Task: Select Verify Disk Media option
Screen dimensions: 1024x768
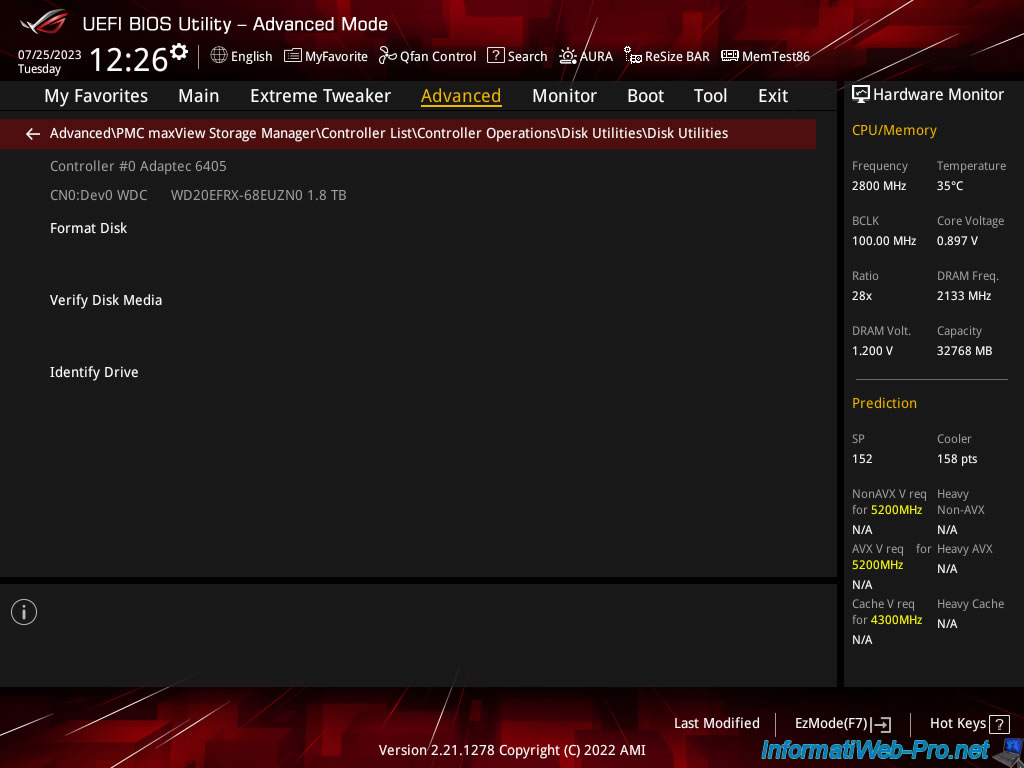Action: [x=106, y=300]
